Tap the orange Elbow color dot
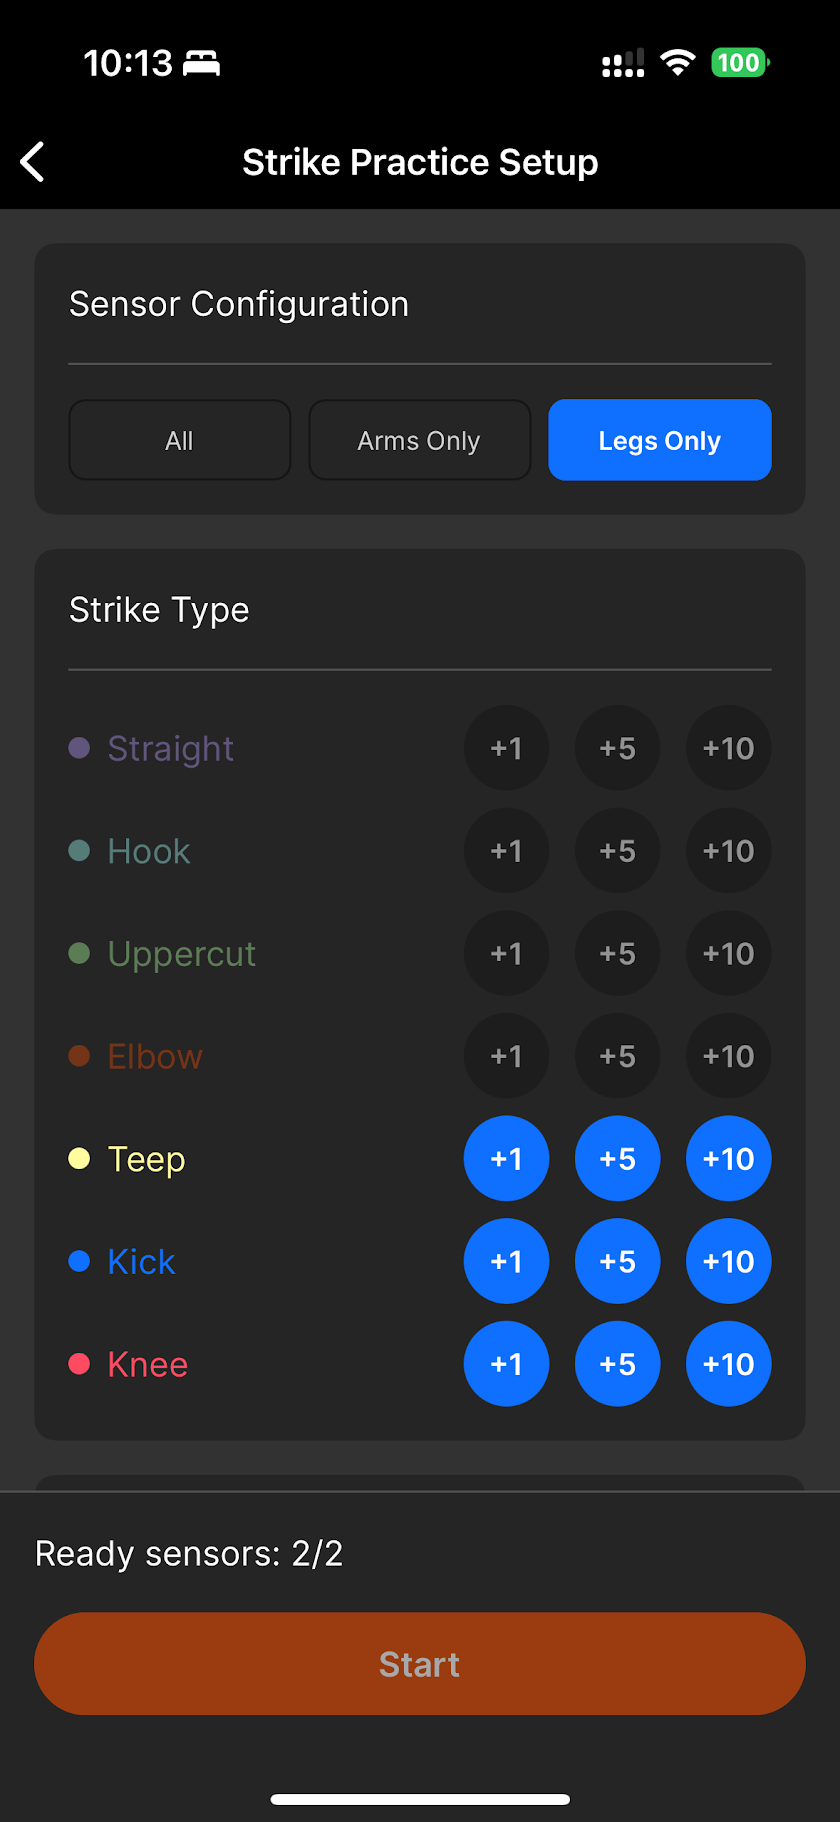The image size is (840, 1822). point(80,1055)
